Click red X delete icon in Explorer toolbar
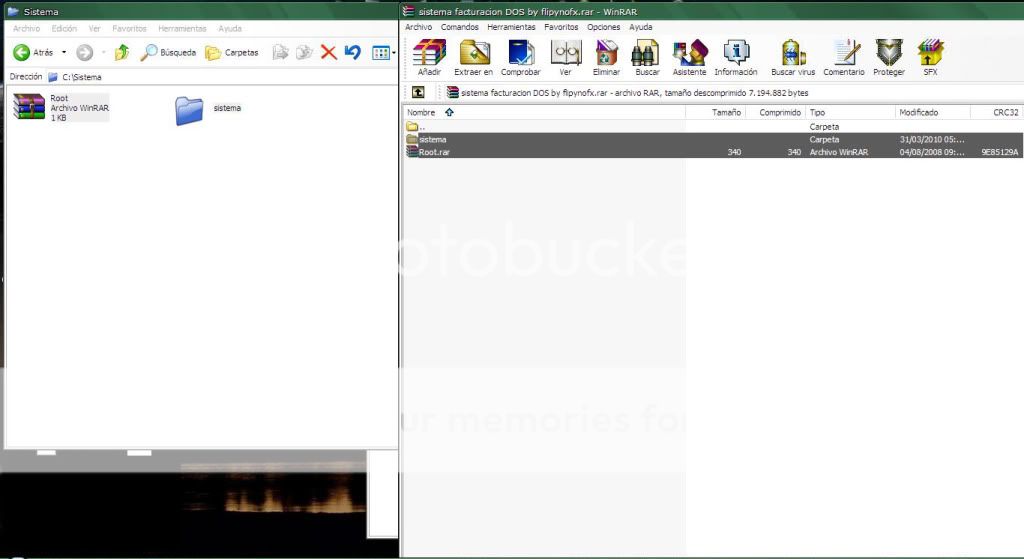The width and height of the screenshot is (1024, 559). click(328, 52)
